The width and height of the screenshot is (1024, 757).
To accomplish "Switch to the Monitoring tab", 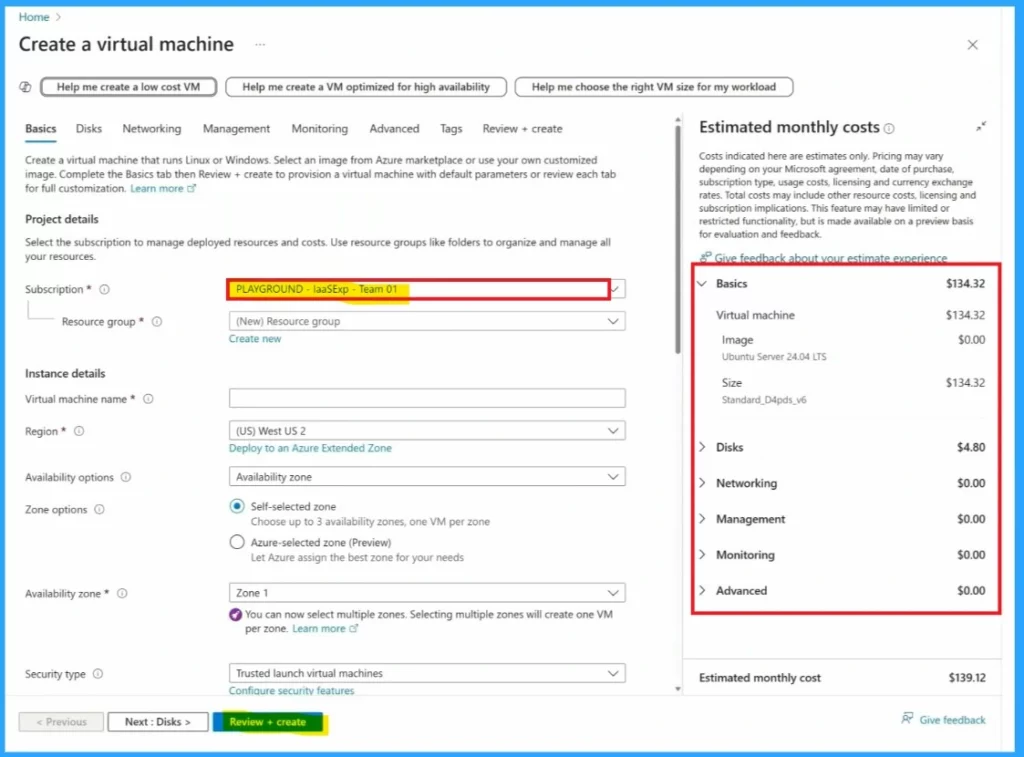I will [x=320, y=129].
